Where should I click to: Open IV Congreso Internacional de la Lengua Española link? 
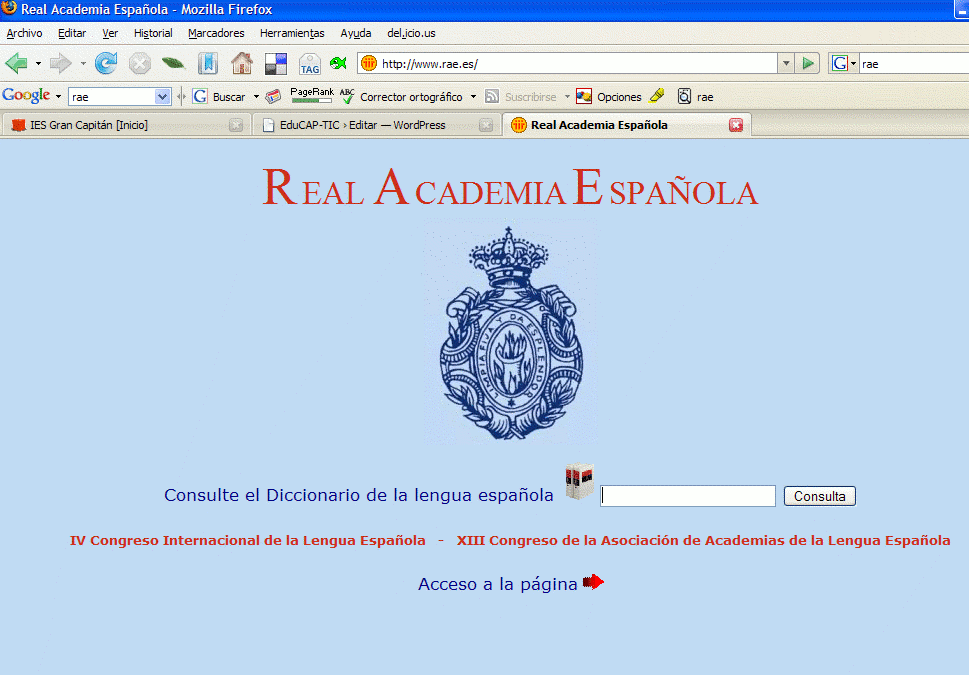248,540
